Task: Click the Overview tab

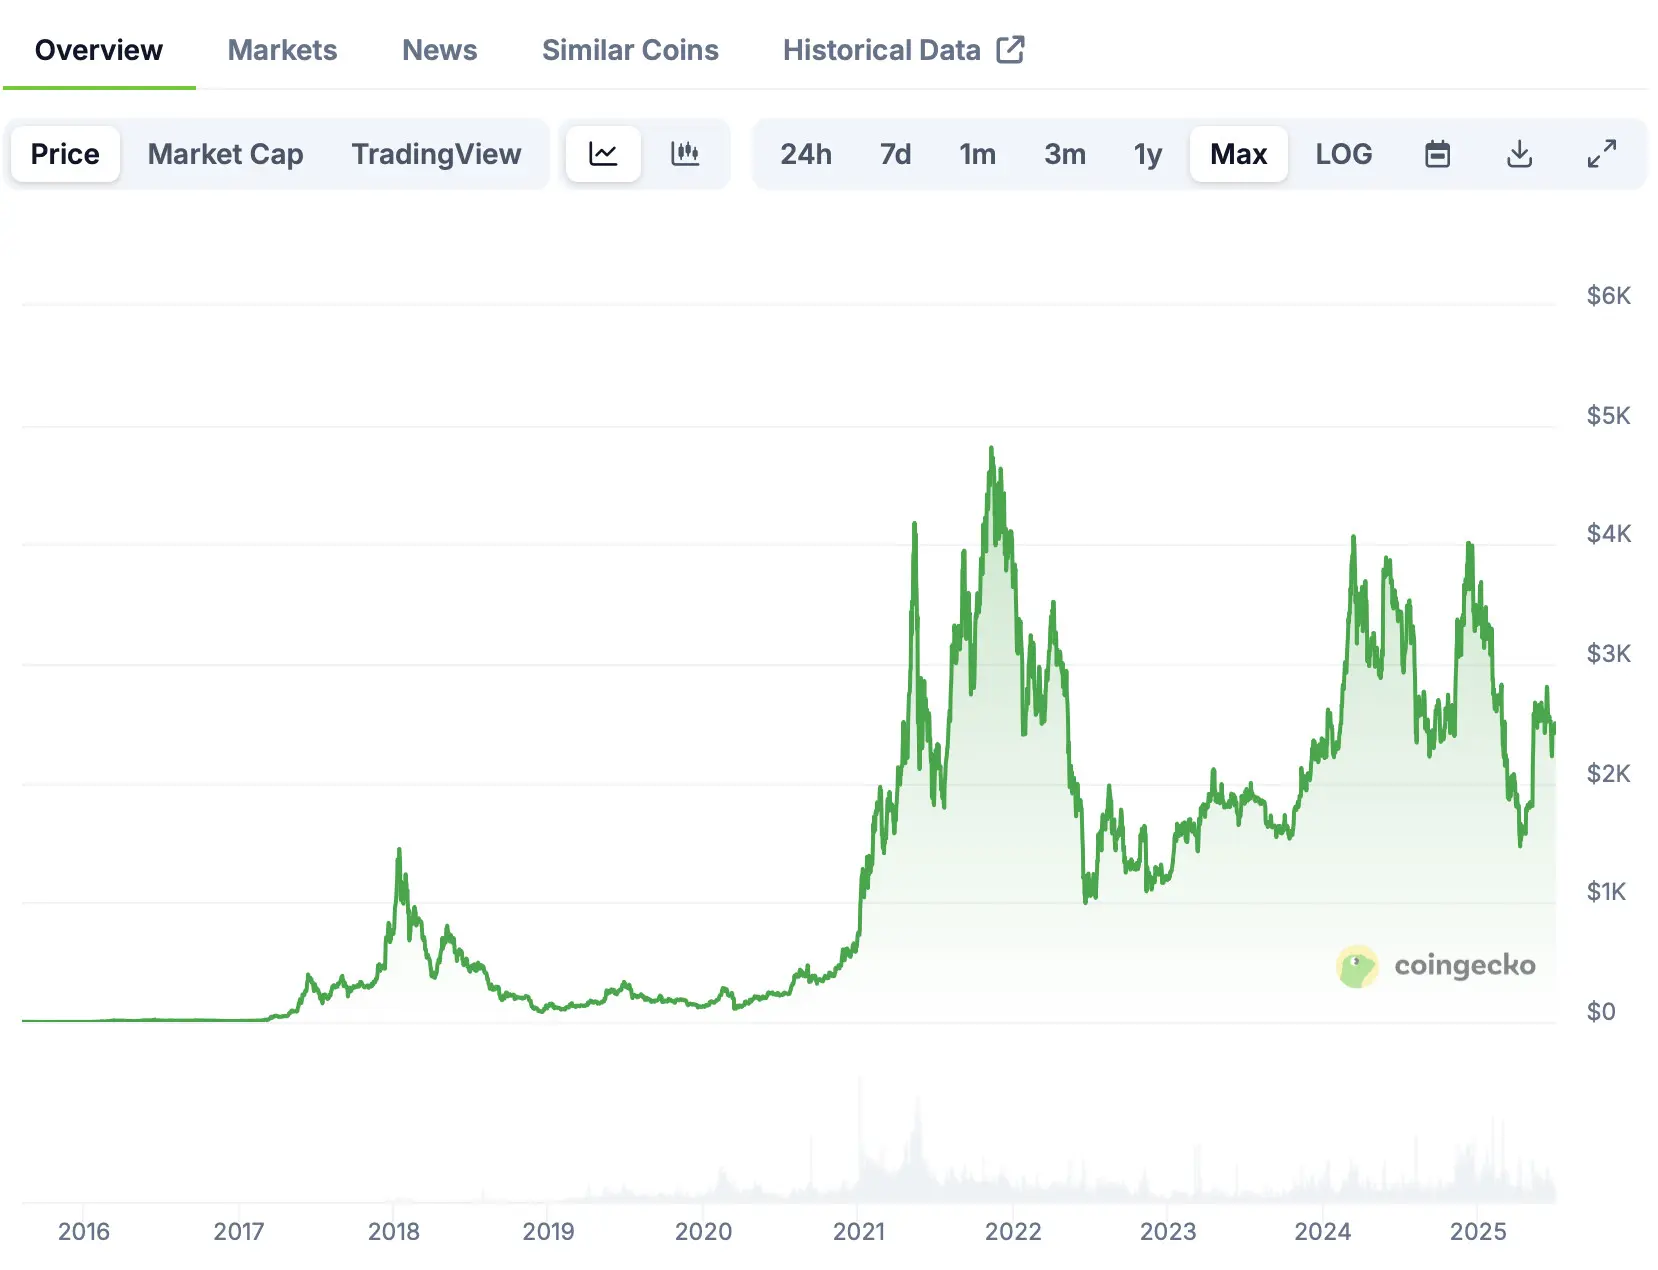Action: [x=97, y=49]
